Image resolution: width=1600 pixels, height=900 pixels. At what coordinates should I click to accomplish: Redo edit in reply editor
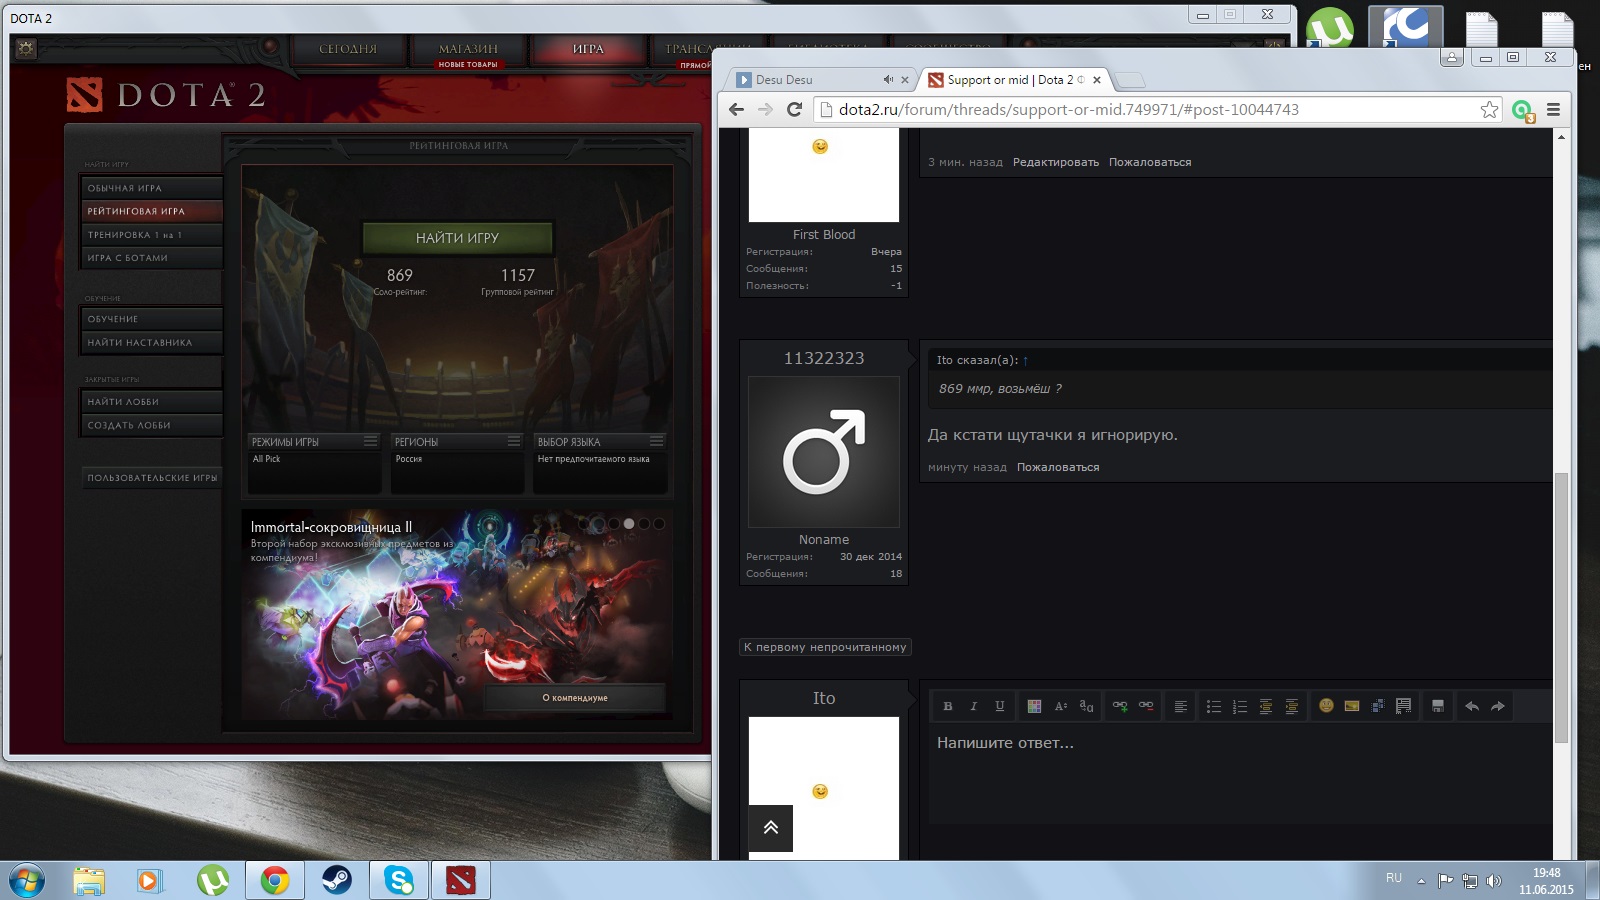tap(1498, 706)
